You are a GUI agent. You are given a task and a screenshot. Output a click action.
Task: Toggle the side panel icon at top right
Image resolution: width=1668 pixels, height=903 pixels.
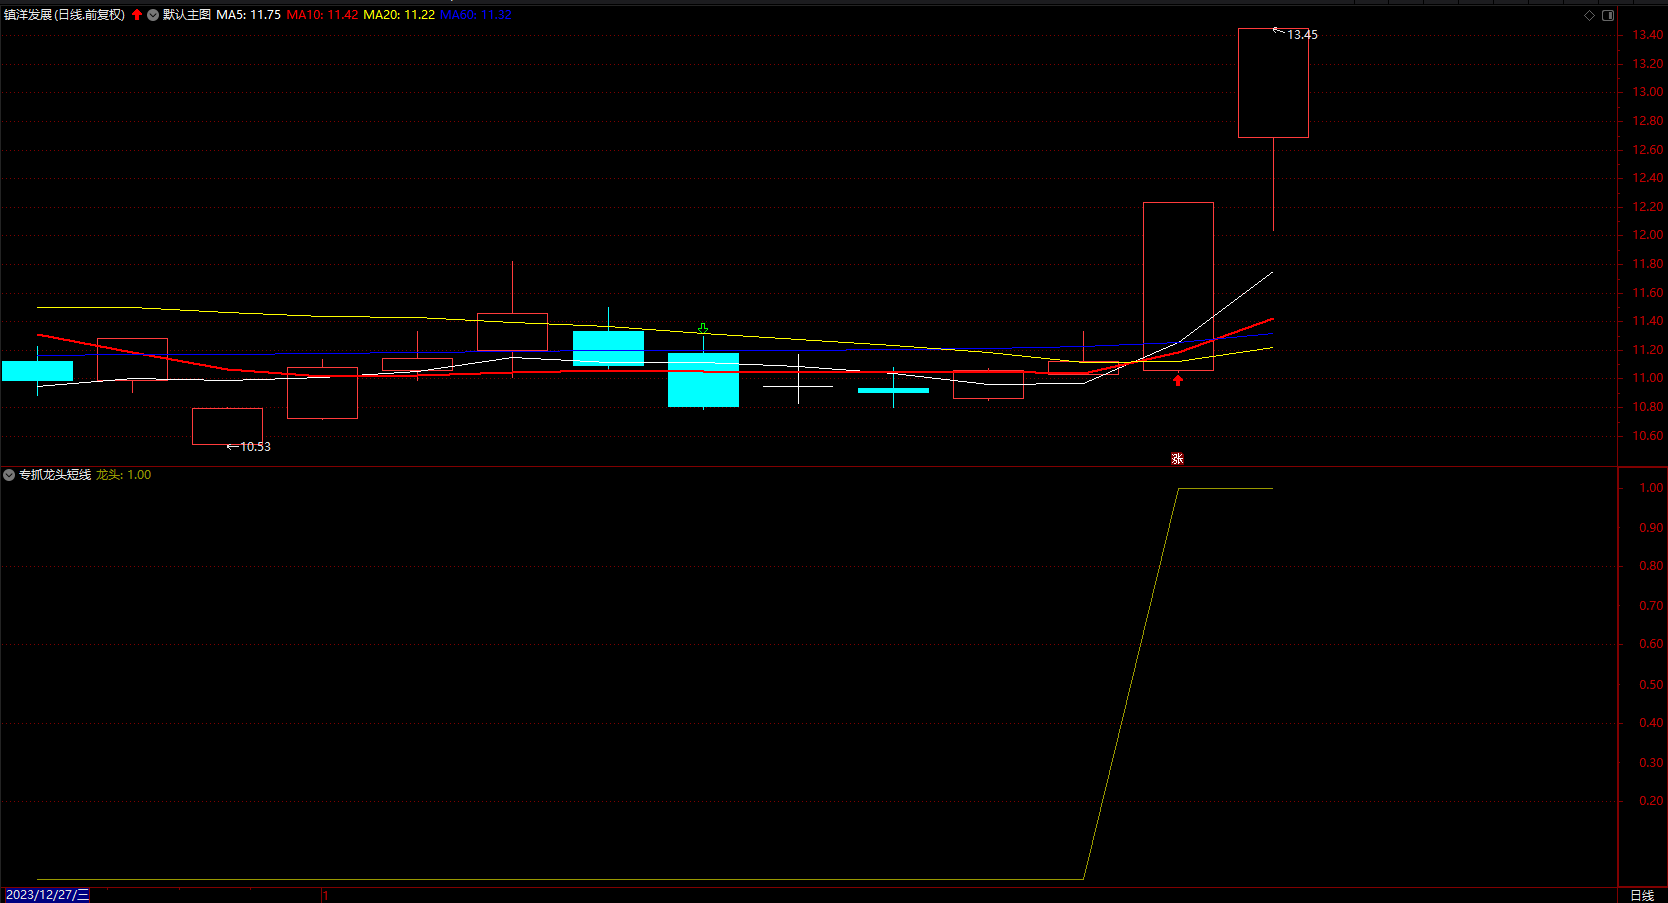pyautogui.click(x=1608, y=15)
